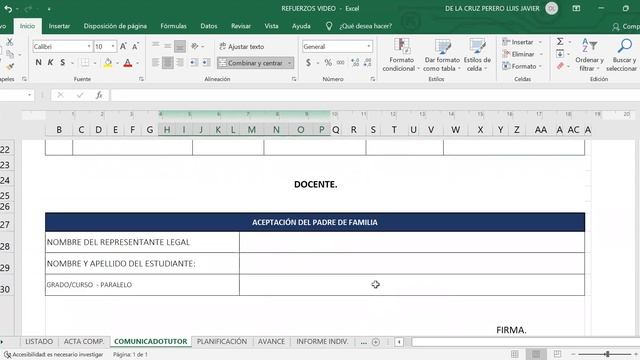This screenshot has width=640, height=360.
Task: Decrease font size with the small A icon
Action: [x=135, y=47]
